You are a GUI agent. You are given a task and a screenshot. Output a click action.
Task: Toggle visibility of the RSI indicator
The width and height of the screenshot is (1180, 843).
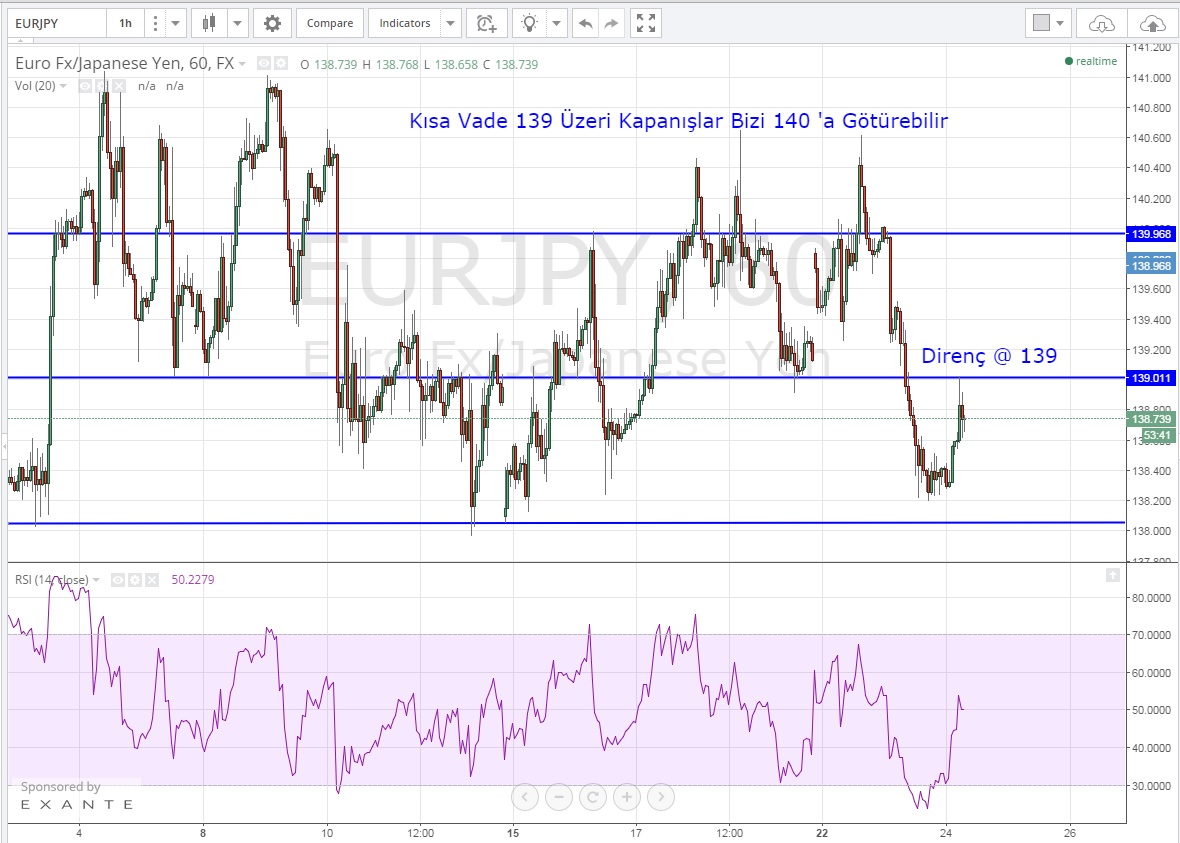pyautogui.click(x=117, y=580)
